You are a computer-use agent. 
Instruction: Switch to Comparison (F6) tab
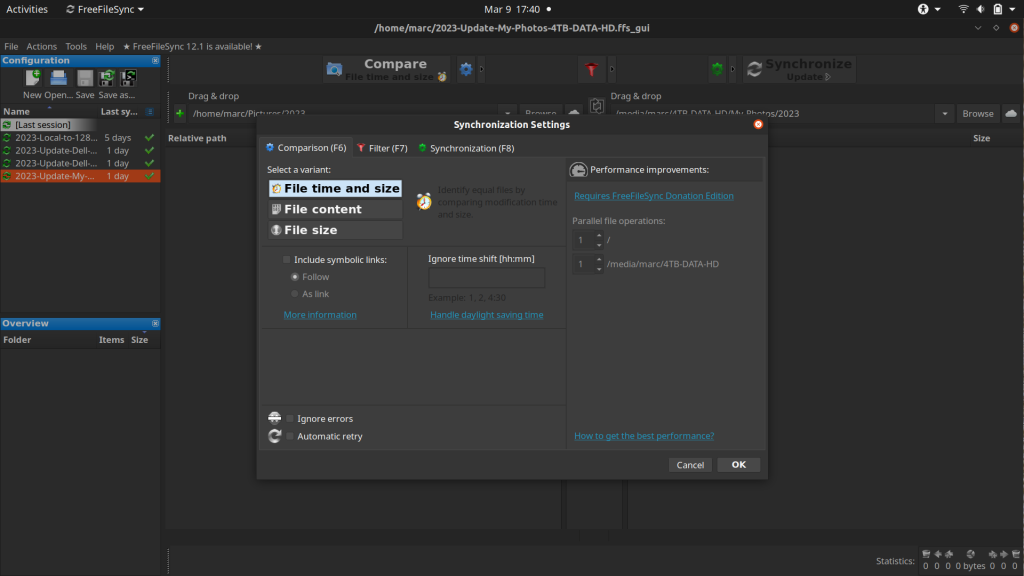coord(306,148)
